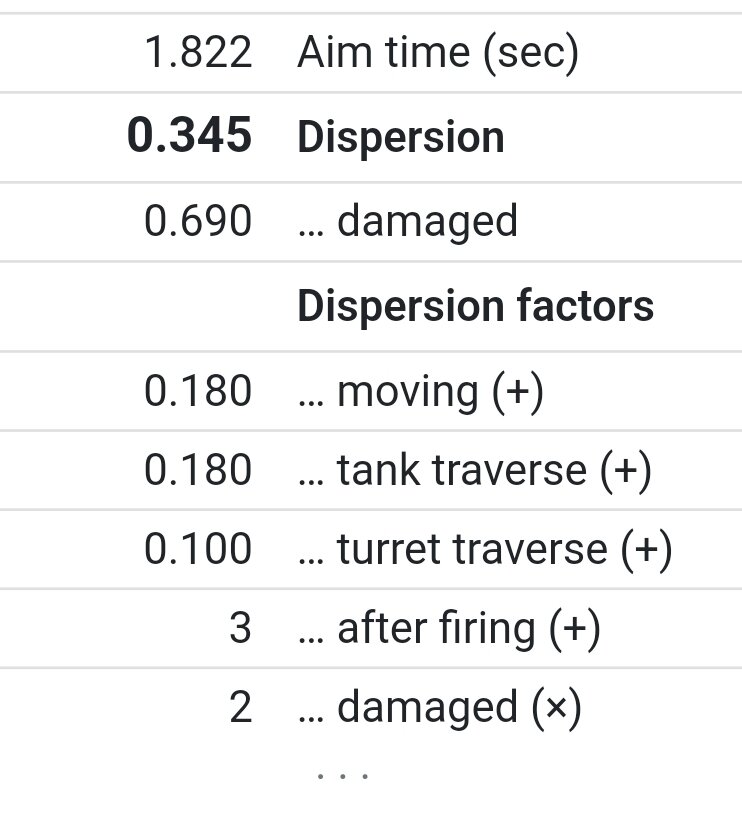Click the 0.690 damaged dispersion value

pos(198,221)
